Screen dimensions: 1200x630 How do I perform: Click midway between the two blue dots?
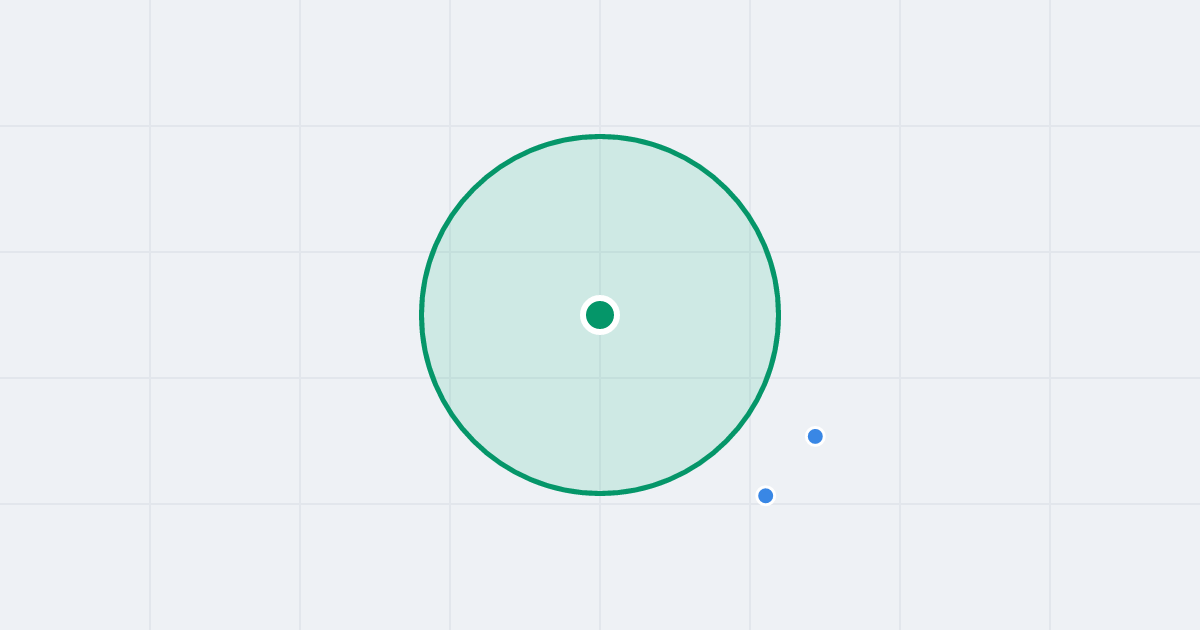(x=790, y=466)
